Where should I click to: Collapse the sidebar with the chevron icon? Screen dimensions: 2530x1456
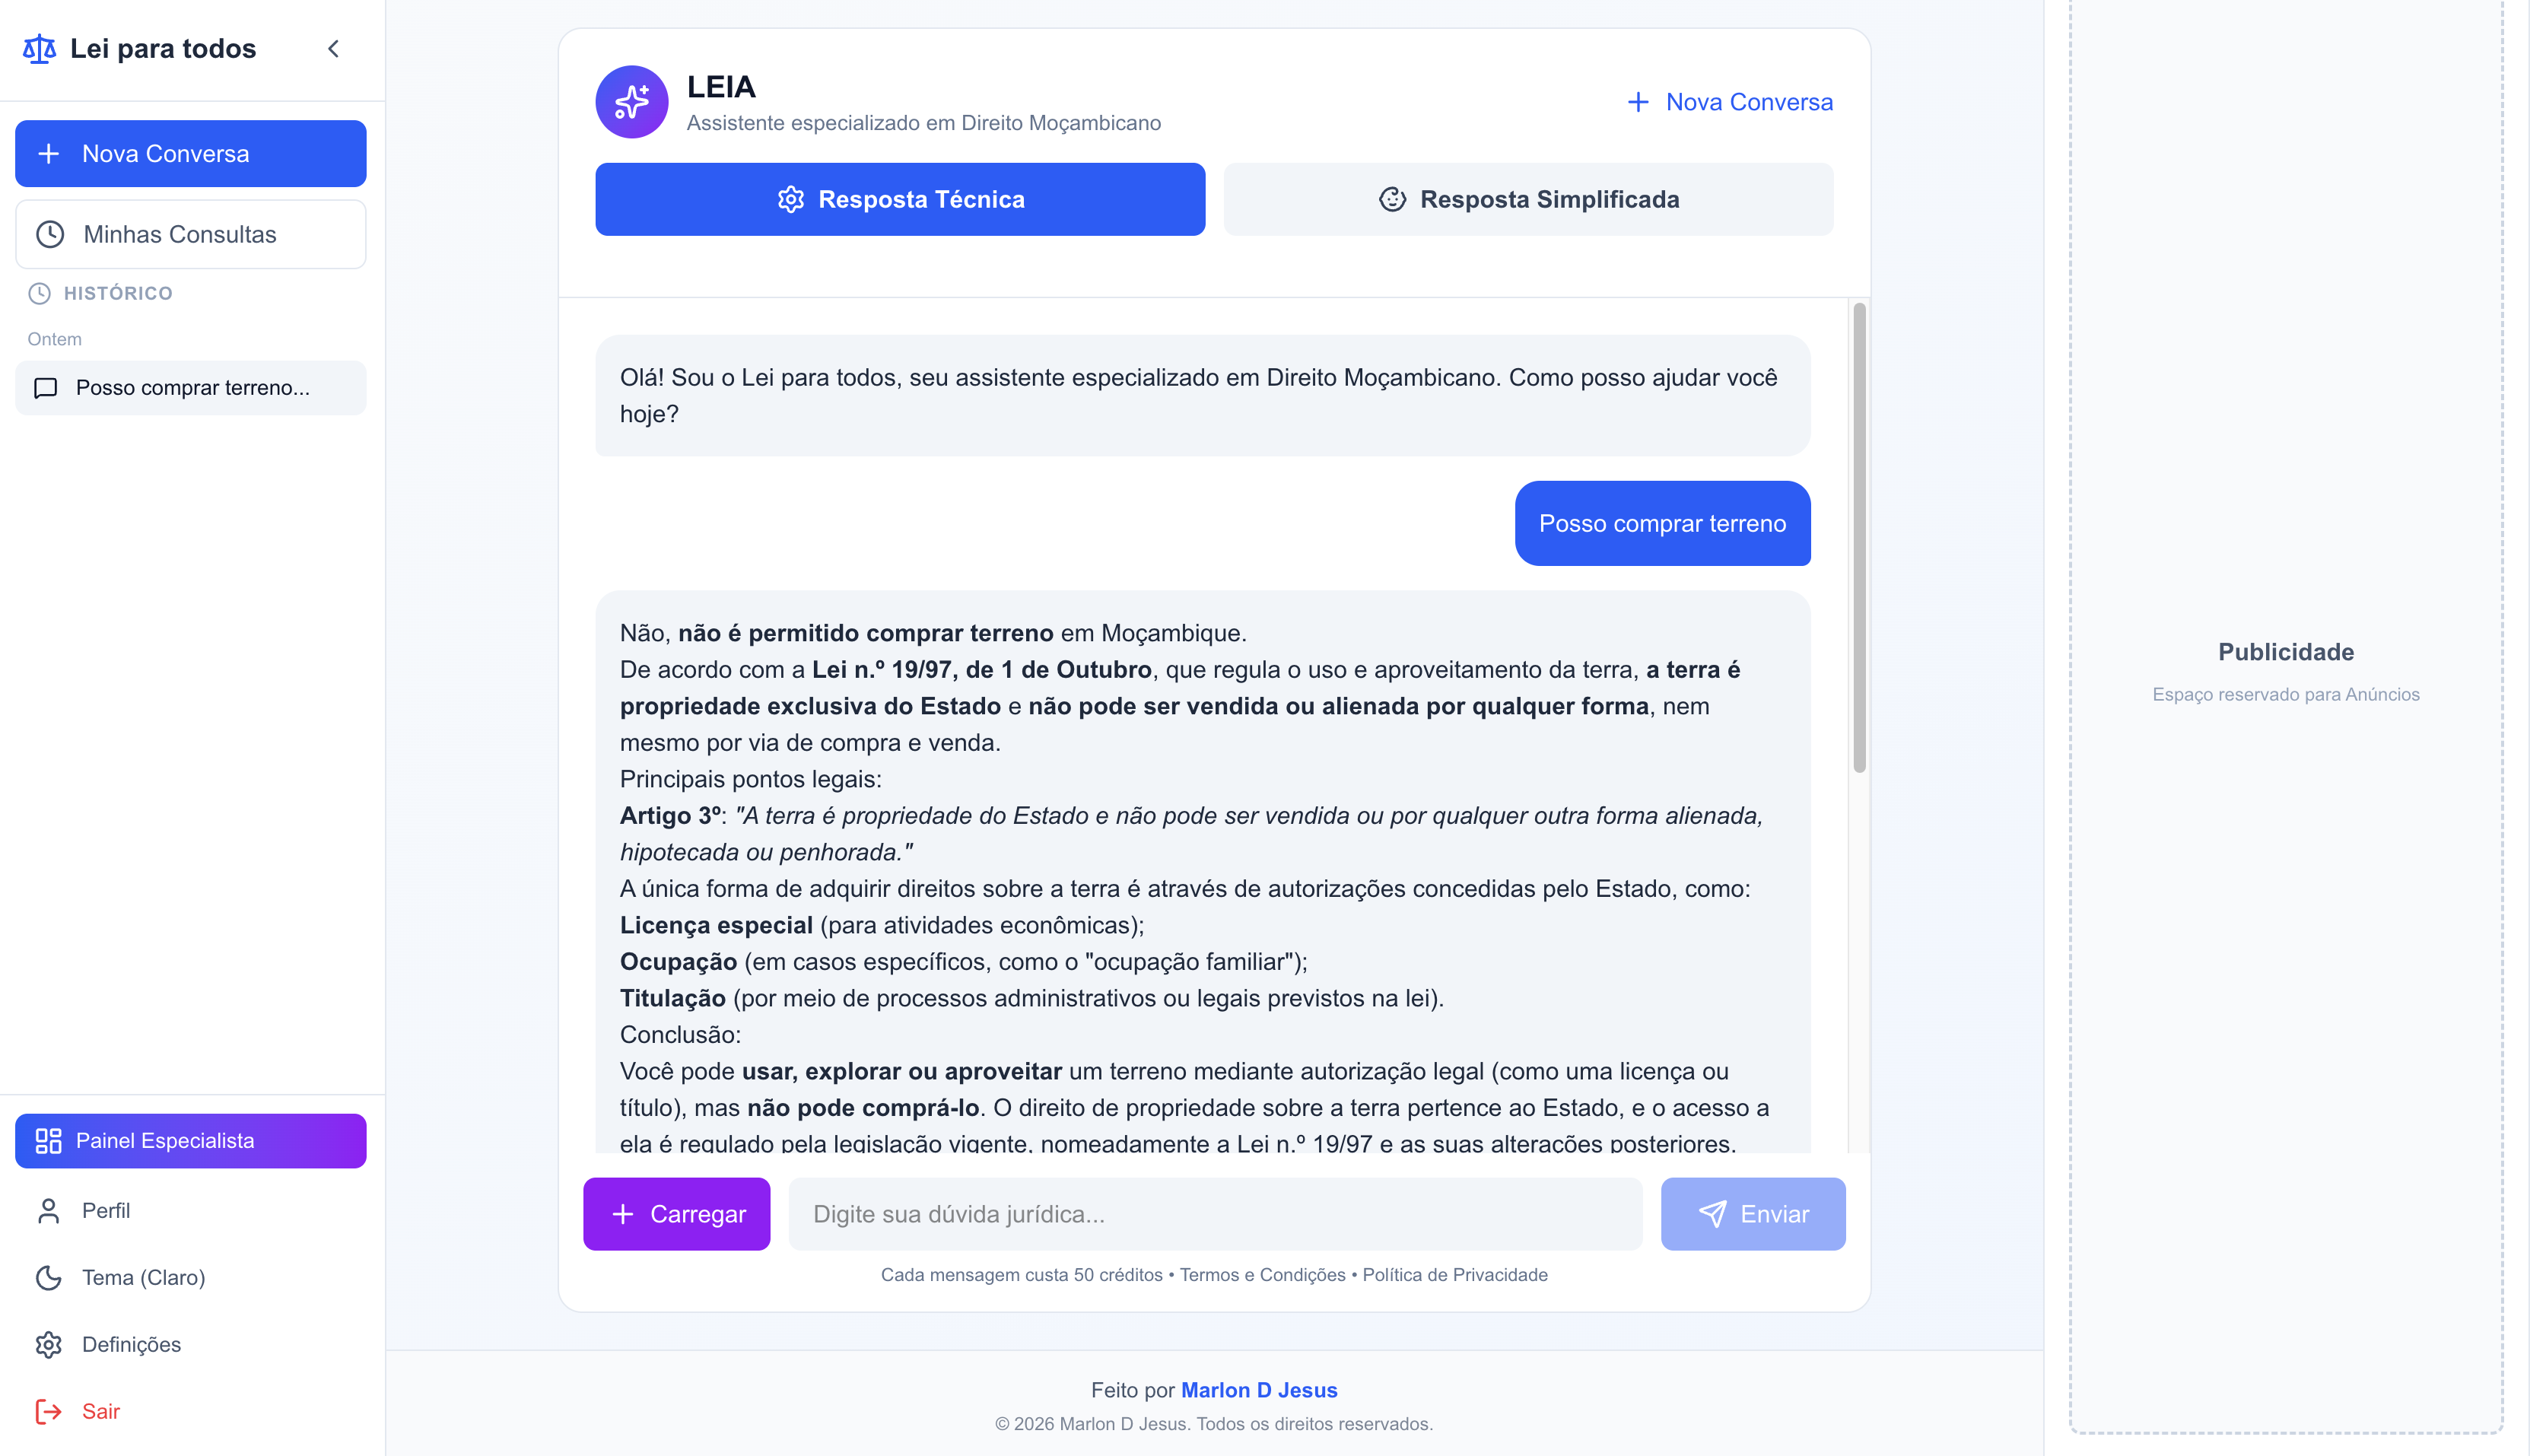[x=333, y=48]
